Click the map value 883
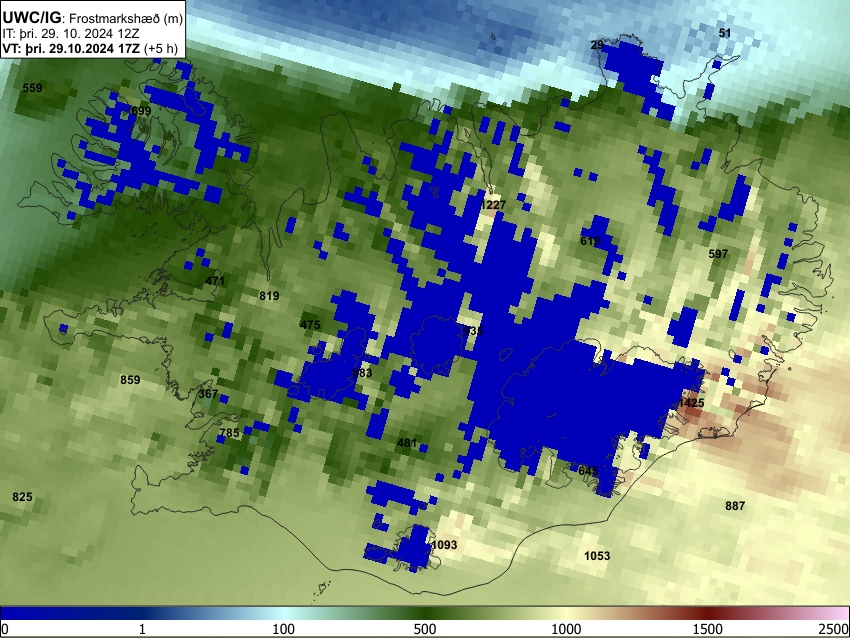850x638 pixels. 363,373
